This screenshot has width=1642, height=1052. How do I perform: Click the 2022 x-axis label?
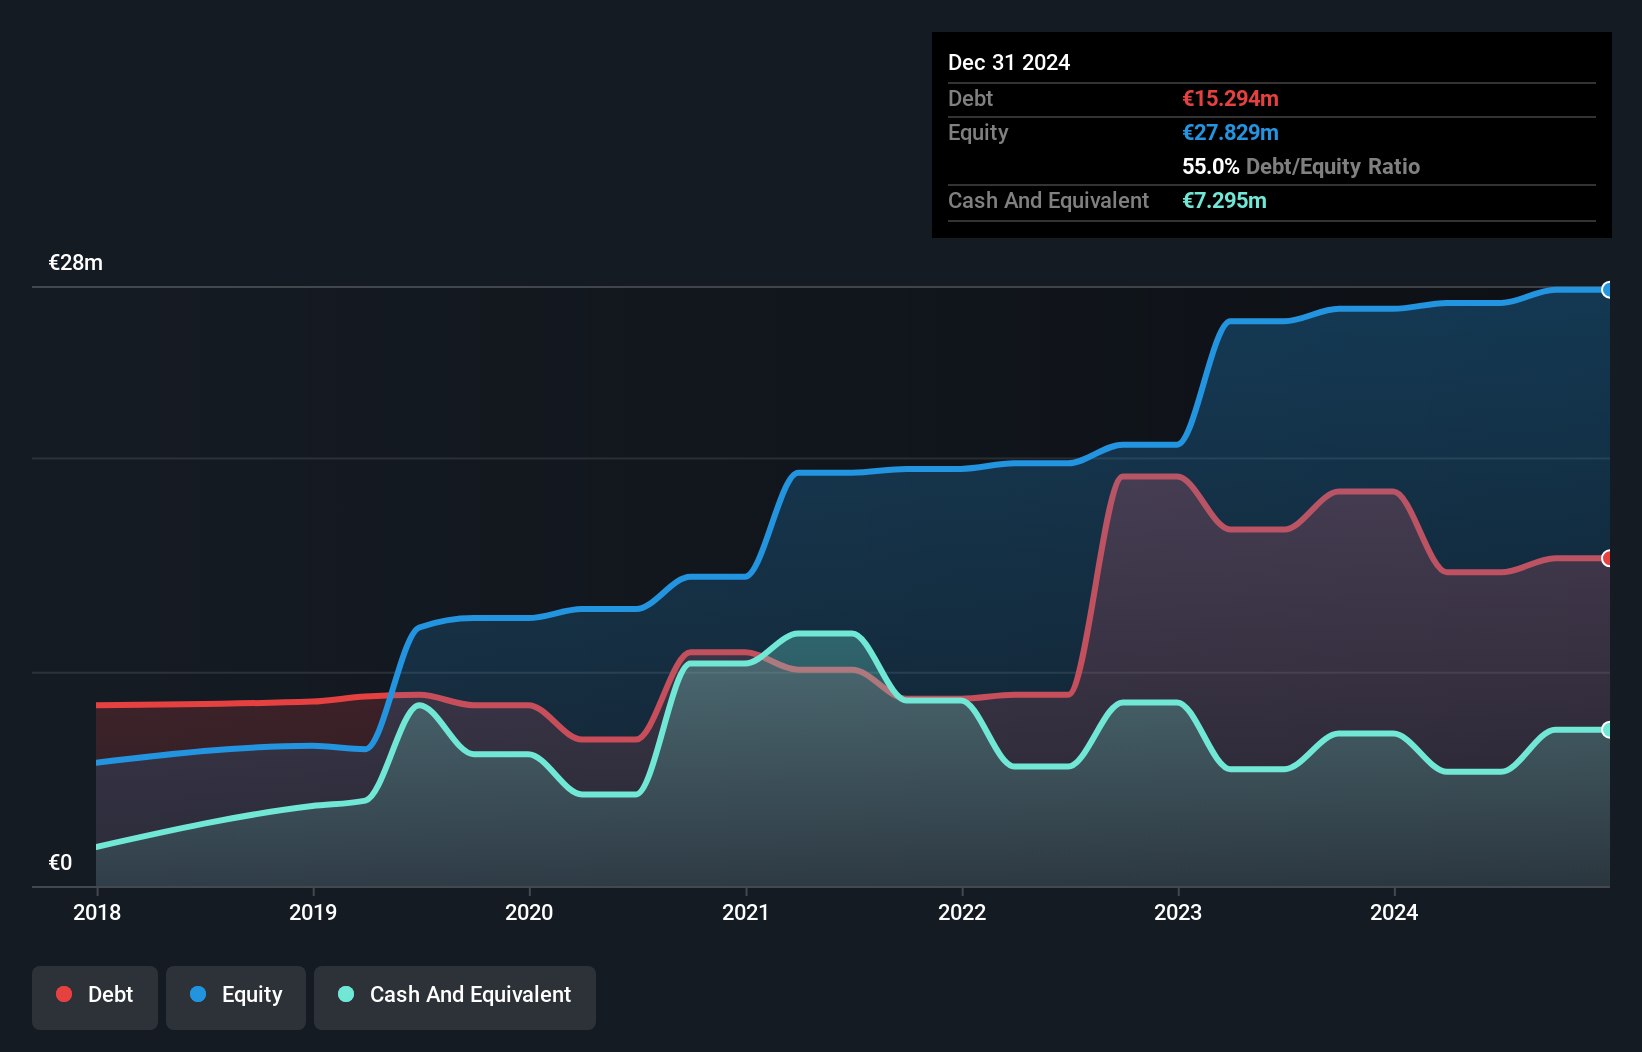pyautogui.click(x=962, y=912)
